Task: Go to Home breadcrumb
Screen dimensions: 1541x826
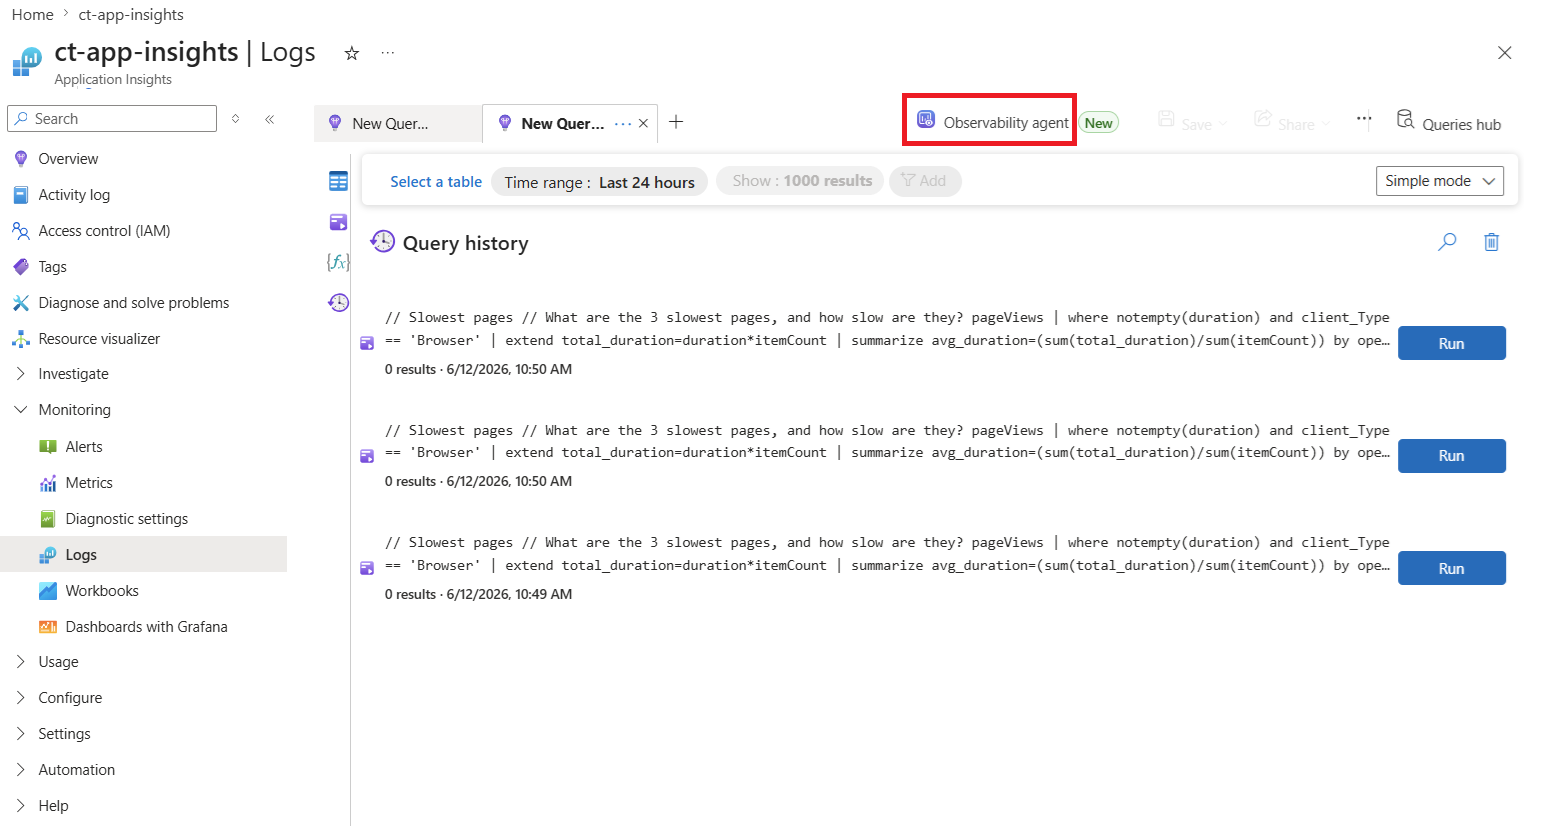Action: coord(32,15)
